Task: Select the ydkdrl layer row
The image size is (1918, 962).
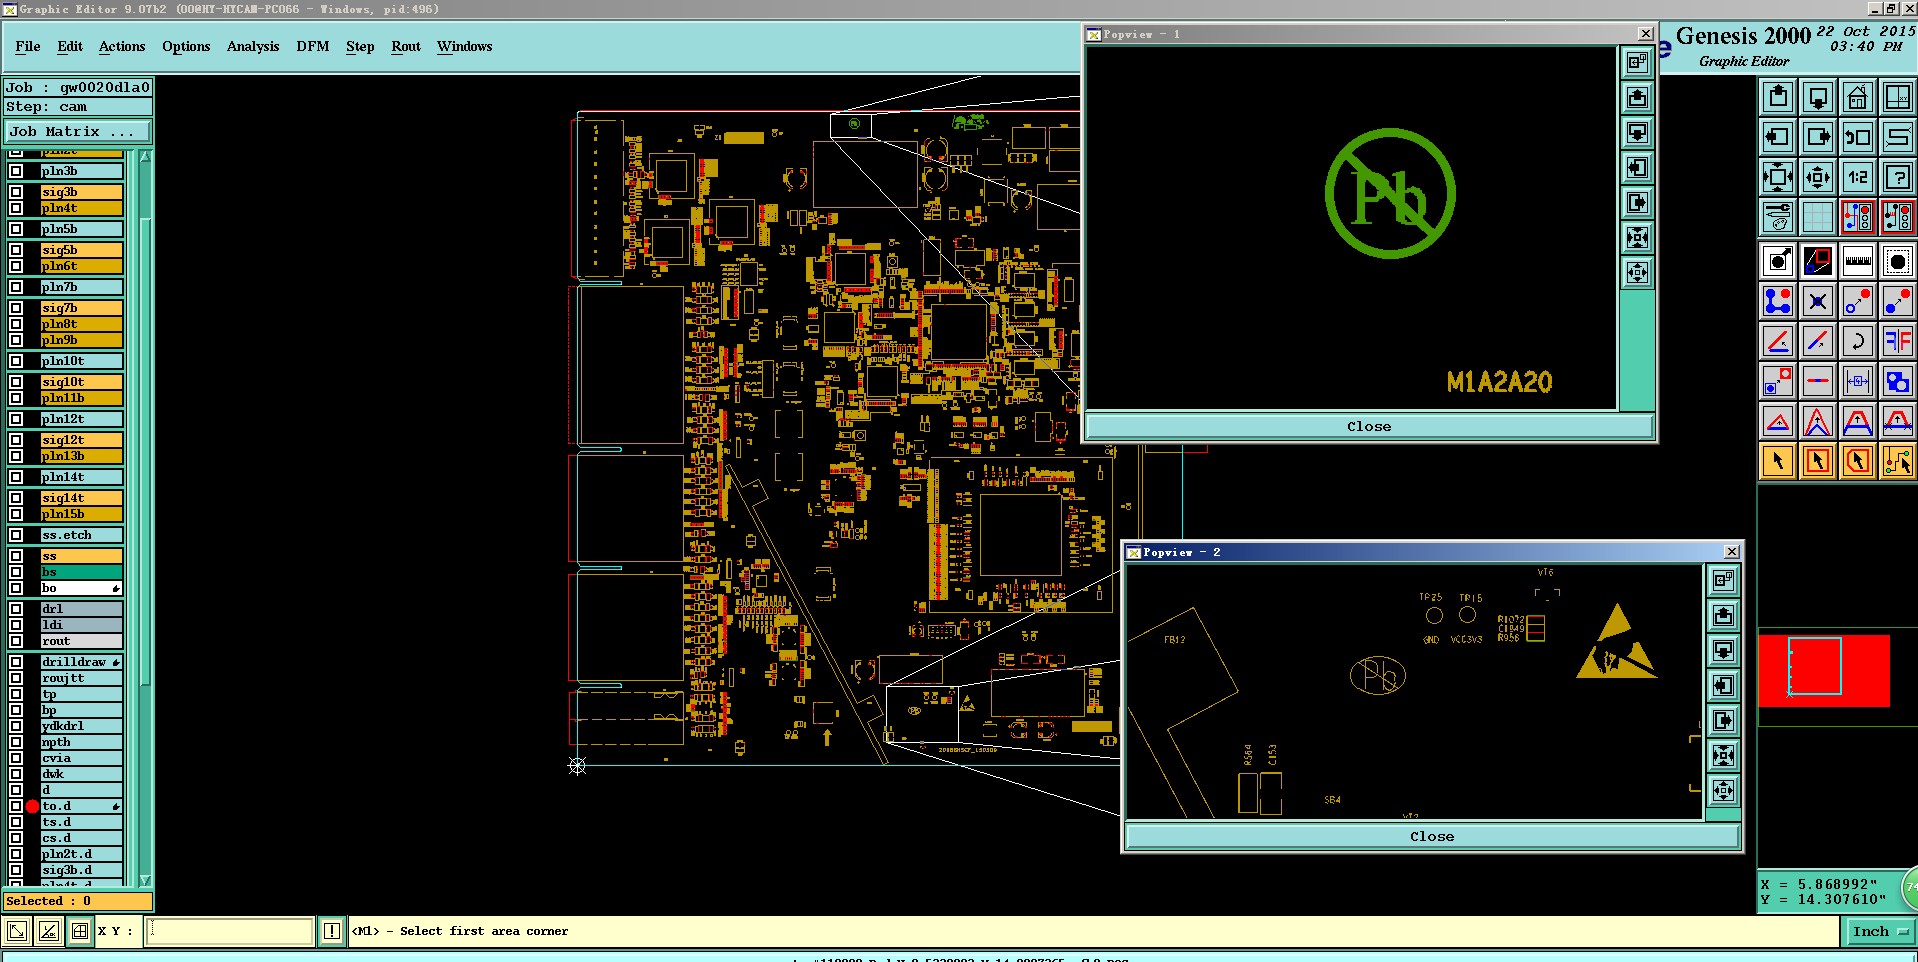Action: tap(81, 726)
